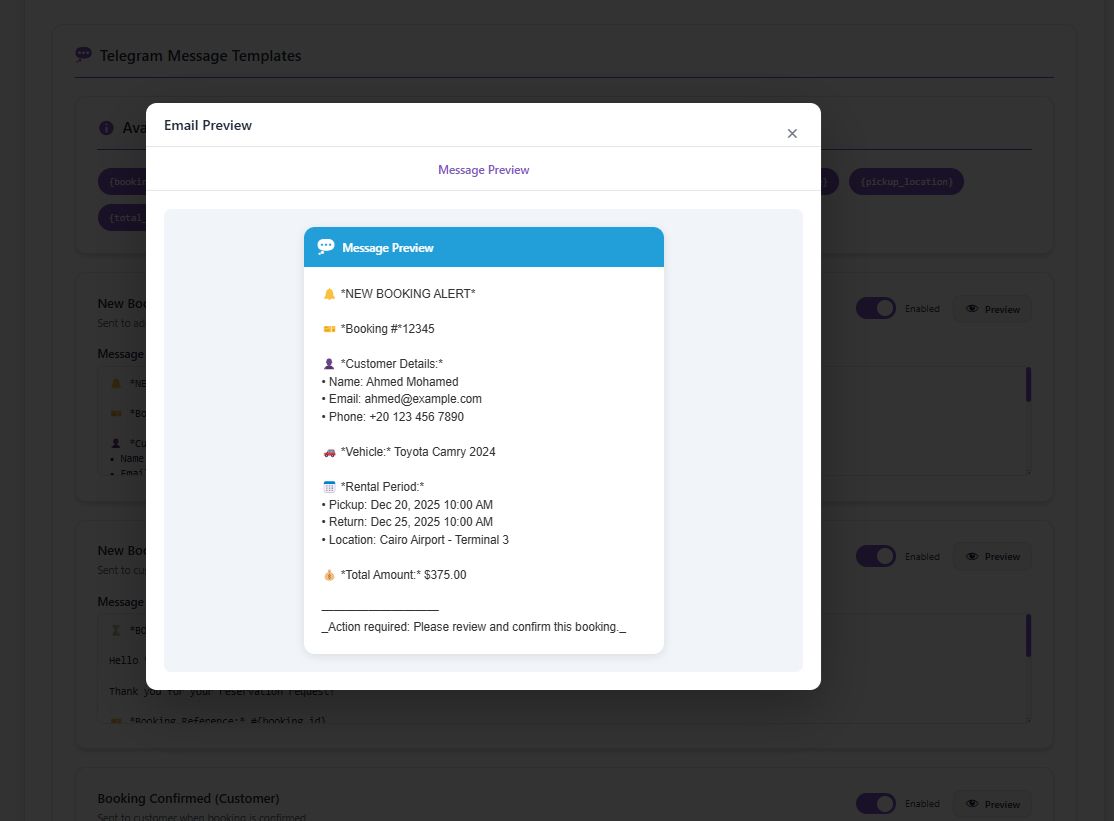Image resolution: width=1114 pixels, height=821 pixels.
Task: Click the Email Preview dialog title
Action: click(207, 125)
